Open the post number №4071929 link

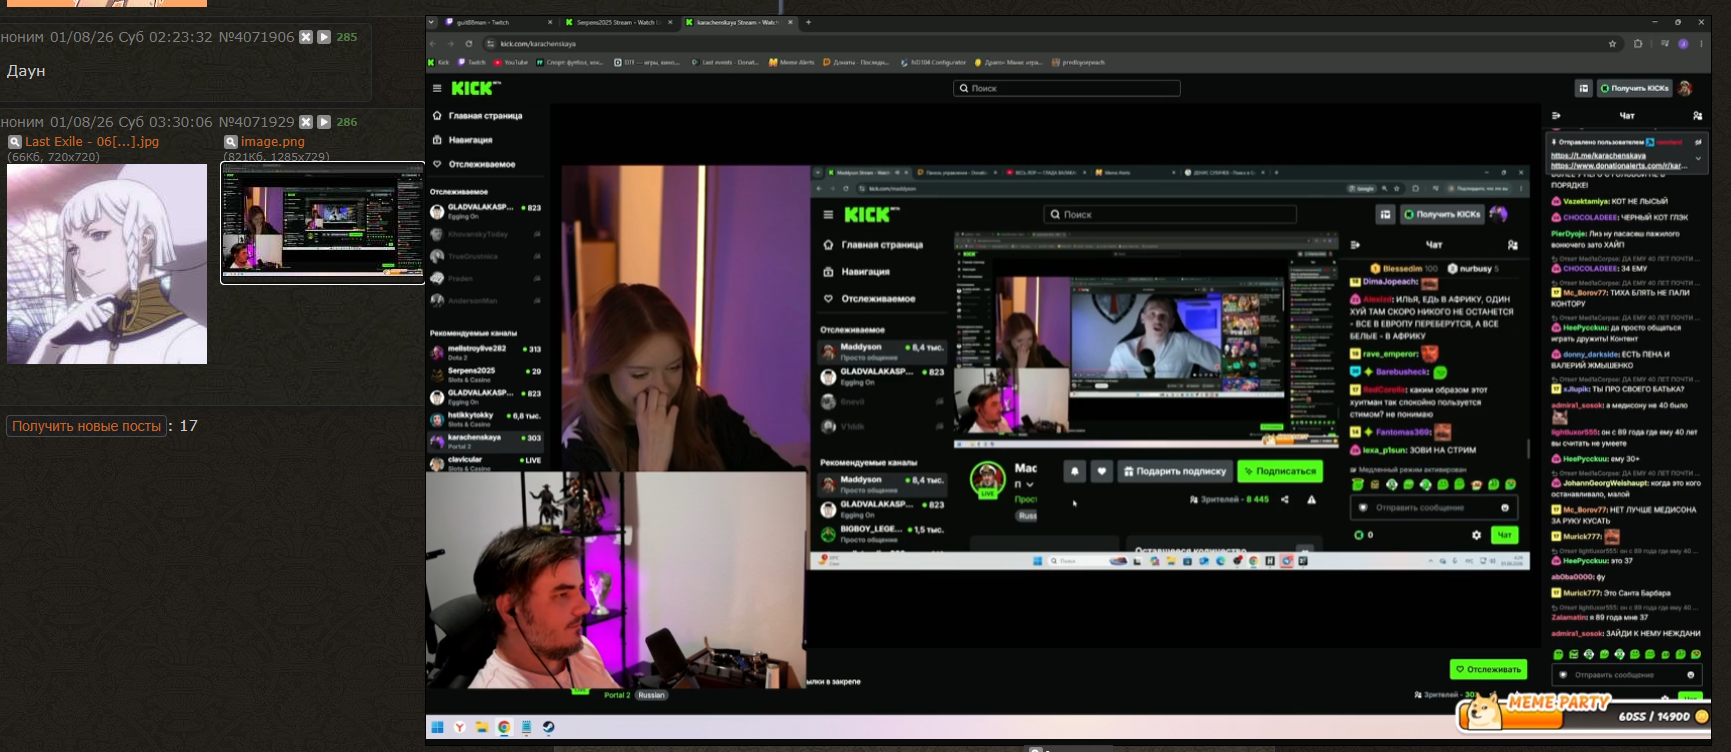pyautogui.click(x=256, y=122)
